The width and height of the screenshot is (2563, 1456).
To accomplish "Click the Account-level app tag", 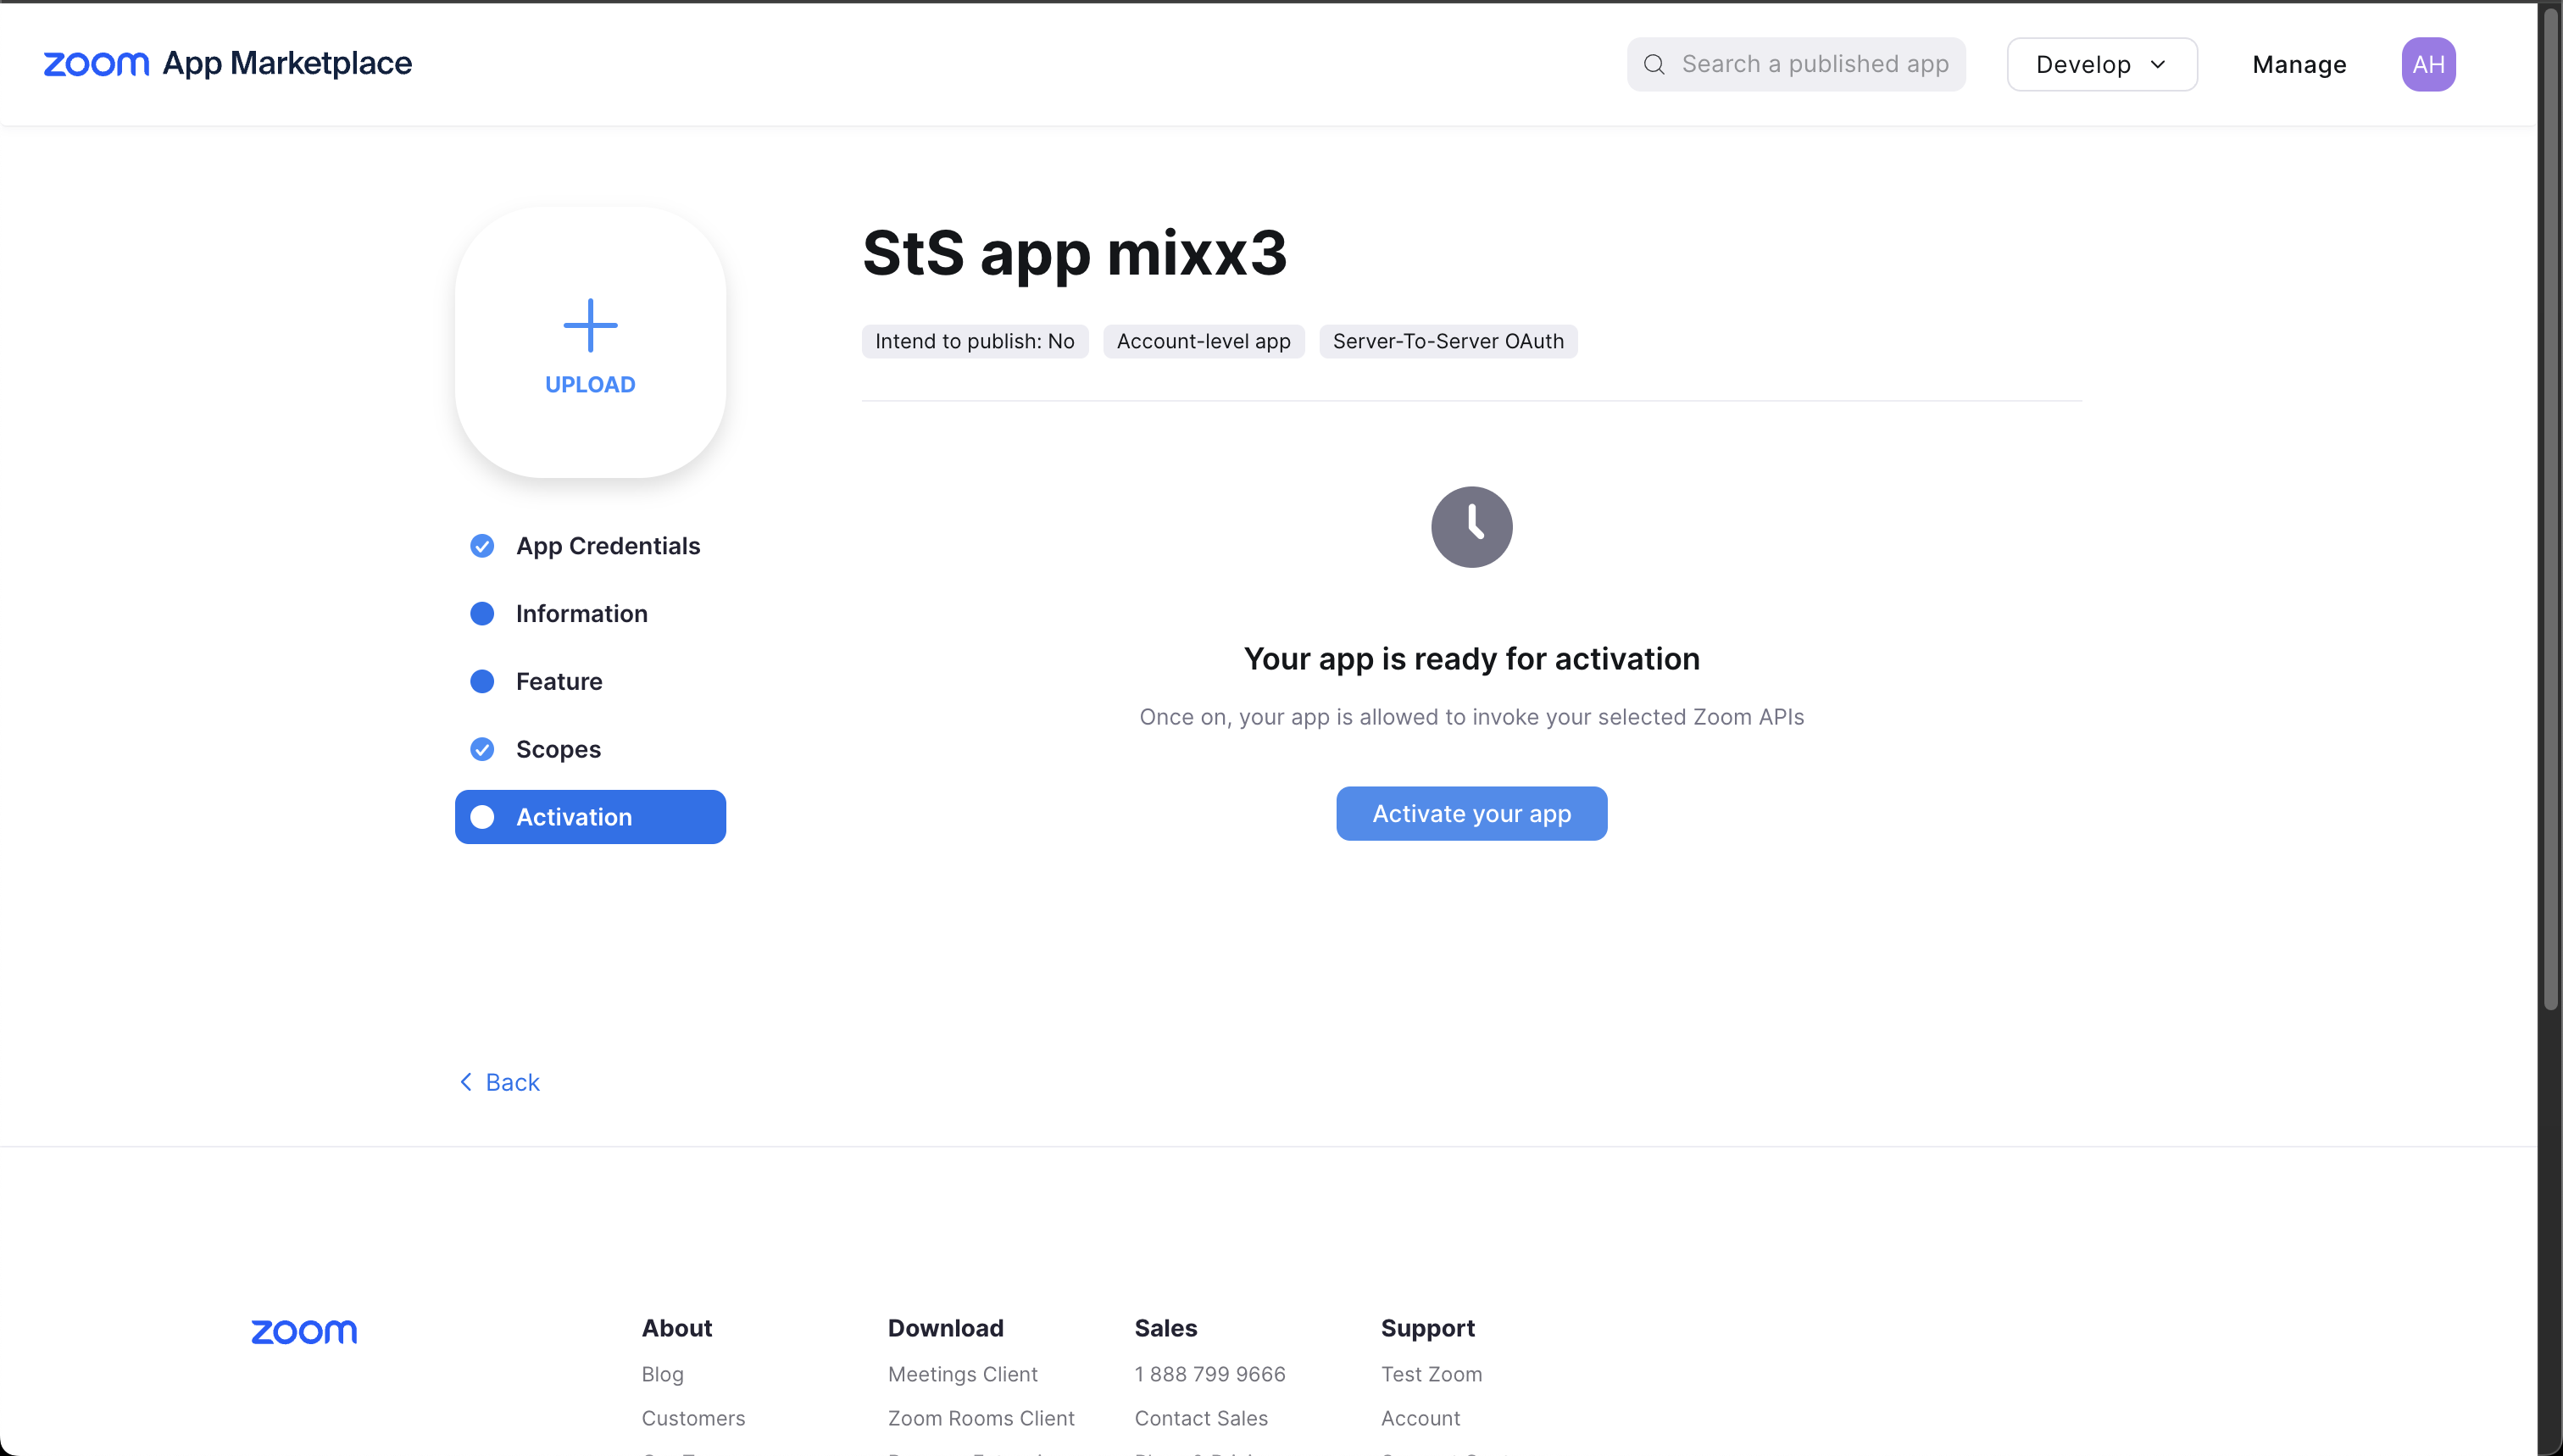I will point(1203,341).
